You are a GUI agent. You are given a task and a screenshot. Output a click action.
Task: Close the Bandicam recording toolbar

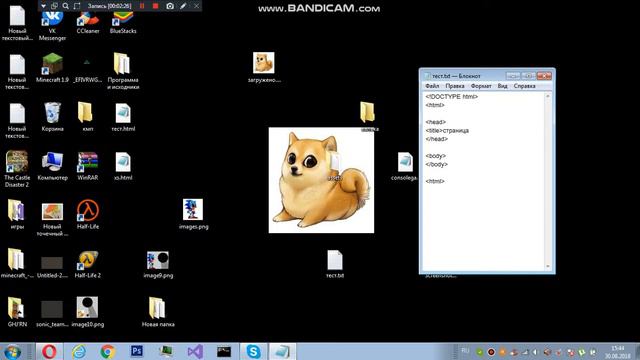point(196,6)
